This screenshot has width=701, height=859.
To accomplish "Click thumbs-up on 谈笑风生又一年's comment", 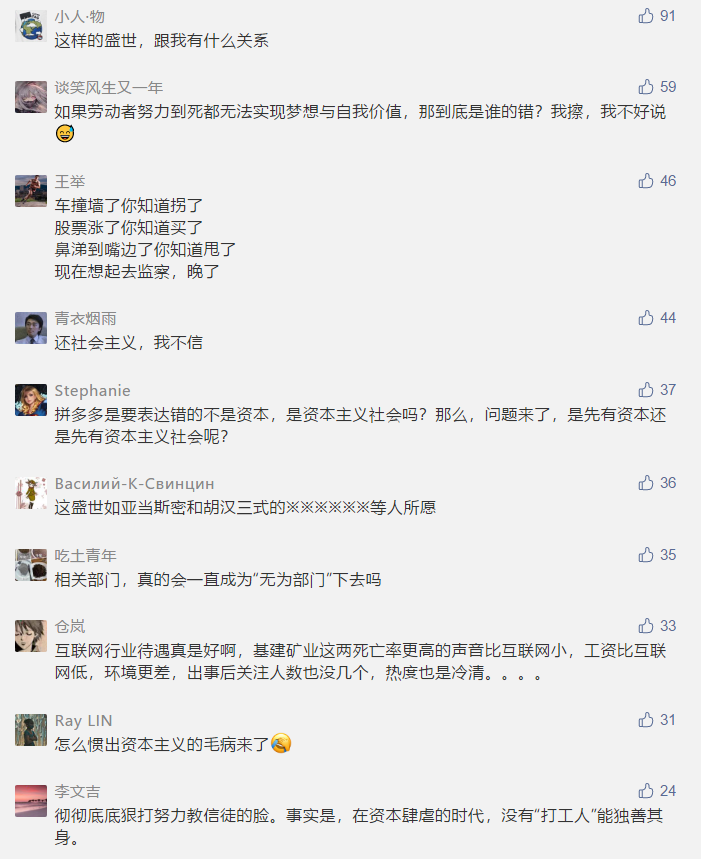I will point(646,87).
